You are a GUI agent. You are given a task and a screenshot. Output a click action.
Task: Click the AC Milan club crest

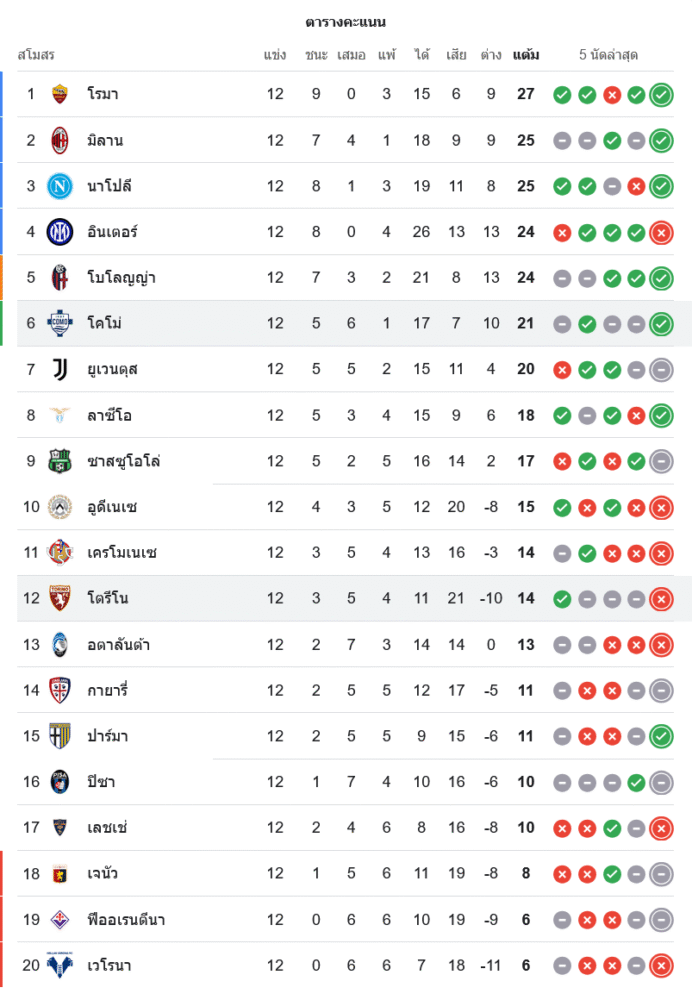60,140
